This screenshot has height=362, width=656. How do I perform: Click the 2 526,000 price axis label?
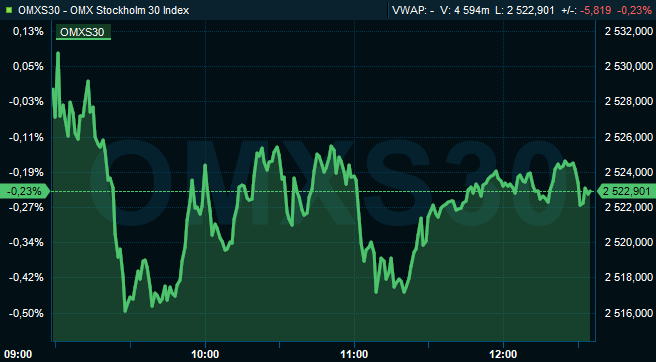click(629, 137)
